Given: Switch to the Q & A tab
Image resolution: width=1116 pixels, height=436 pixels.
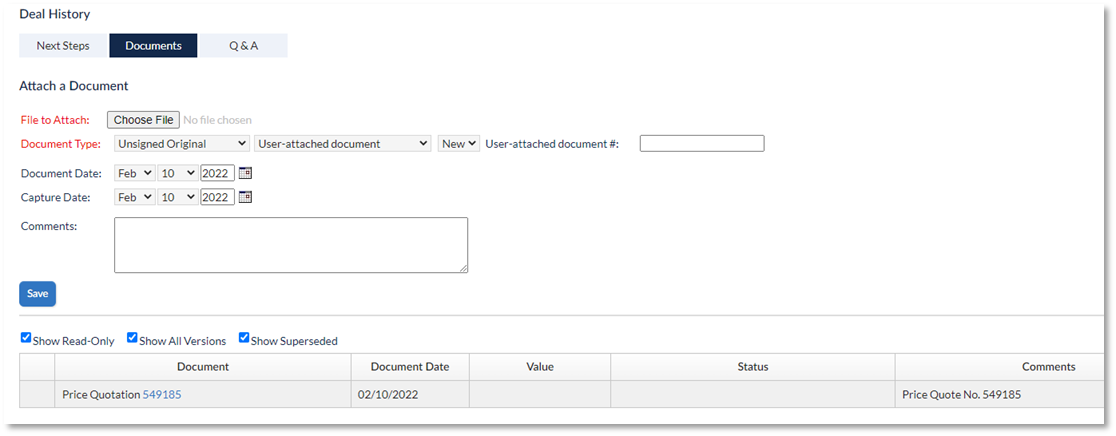Looking at the screenshot, I should (243, 46).
